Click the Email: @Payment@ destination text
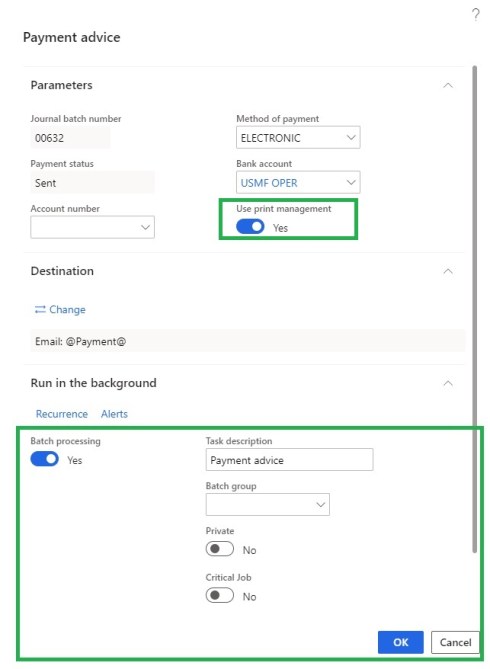The image size is (490, 669). [x=81, y=341]
